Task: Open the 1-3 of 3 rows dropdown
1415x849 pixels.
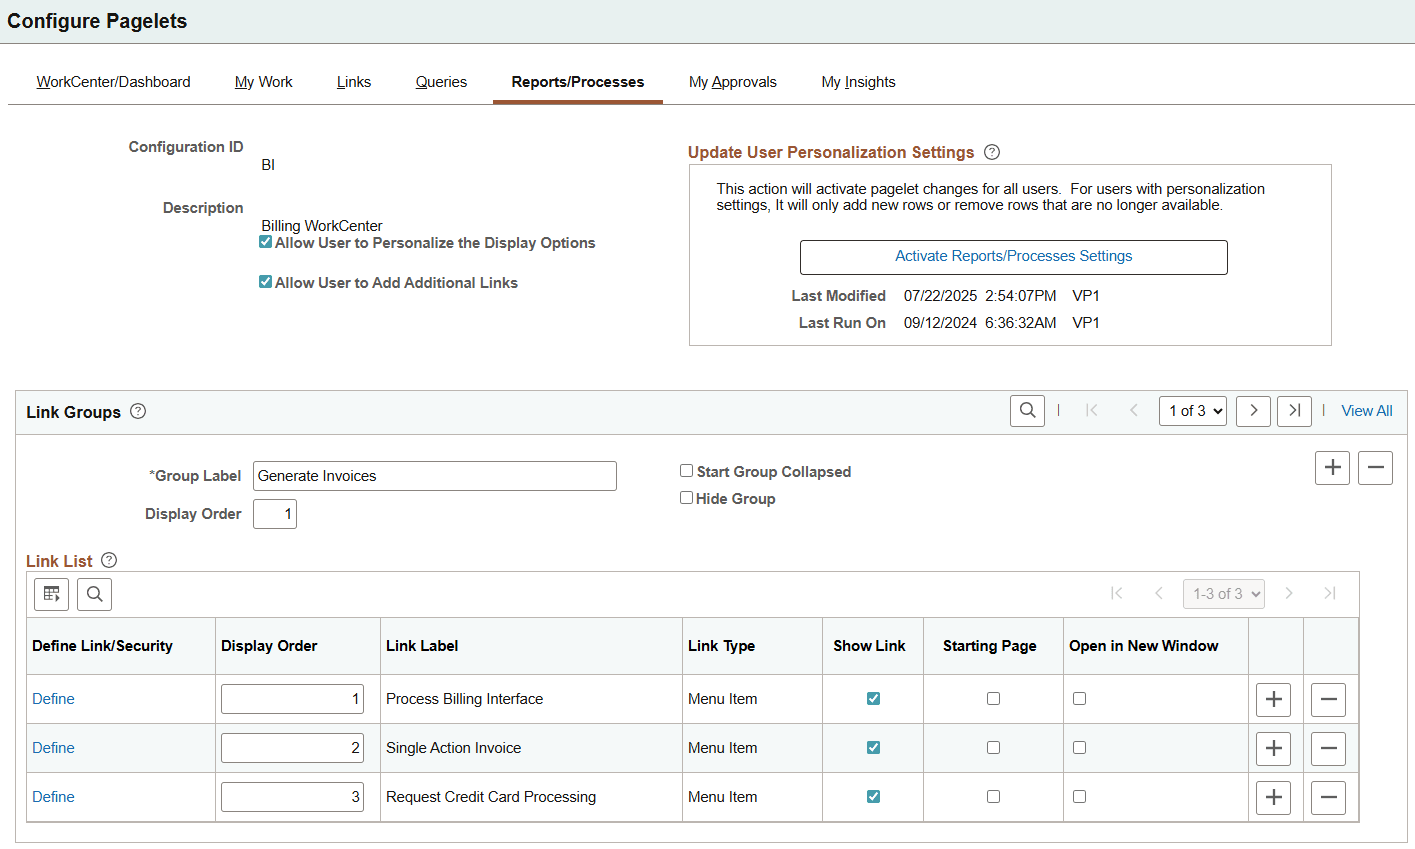Action: click(1223, 593)
